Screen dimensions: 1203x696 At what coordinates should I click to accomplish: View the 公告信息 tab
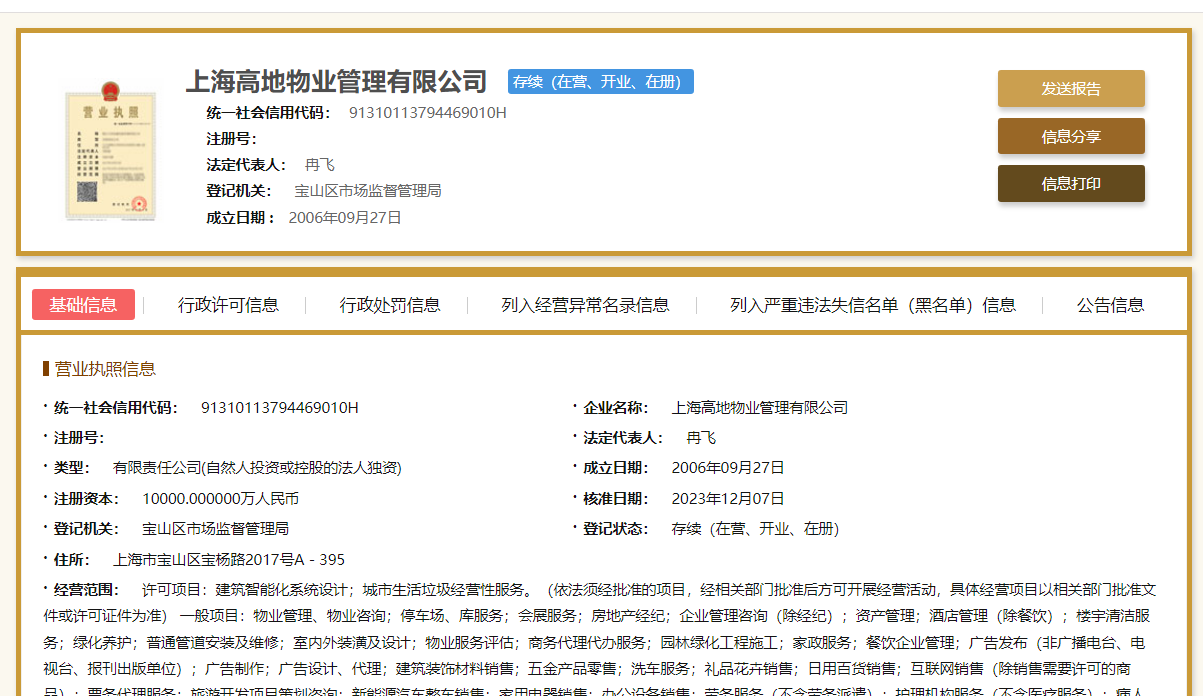(1110, 305)
